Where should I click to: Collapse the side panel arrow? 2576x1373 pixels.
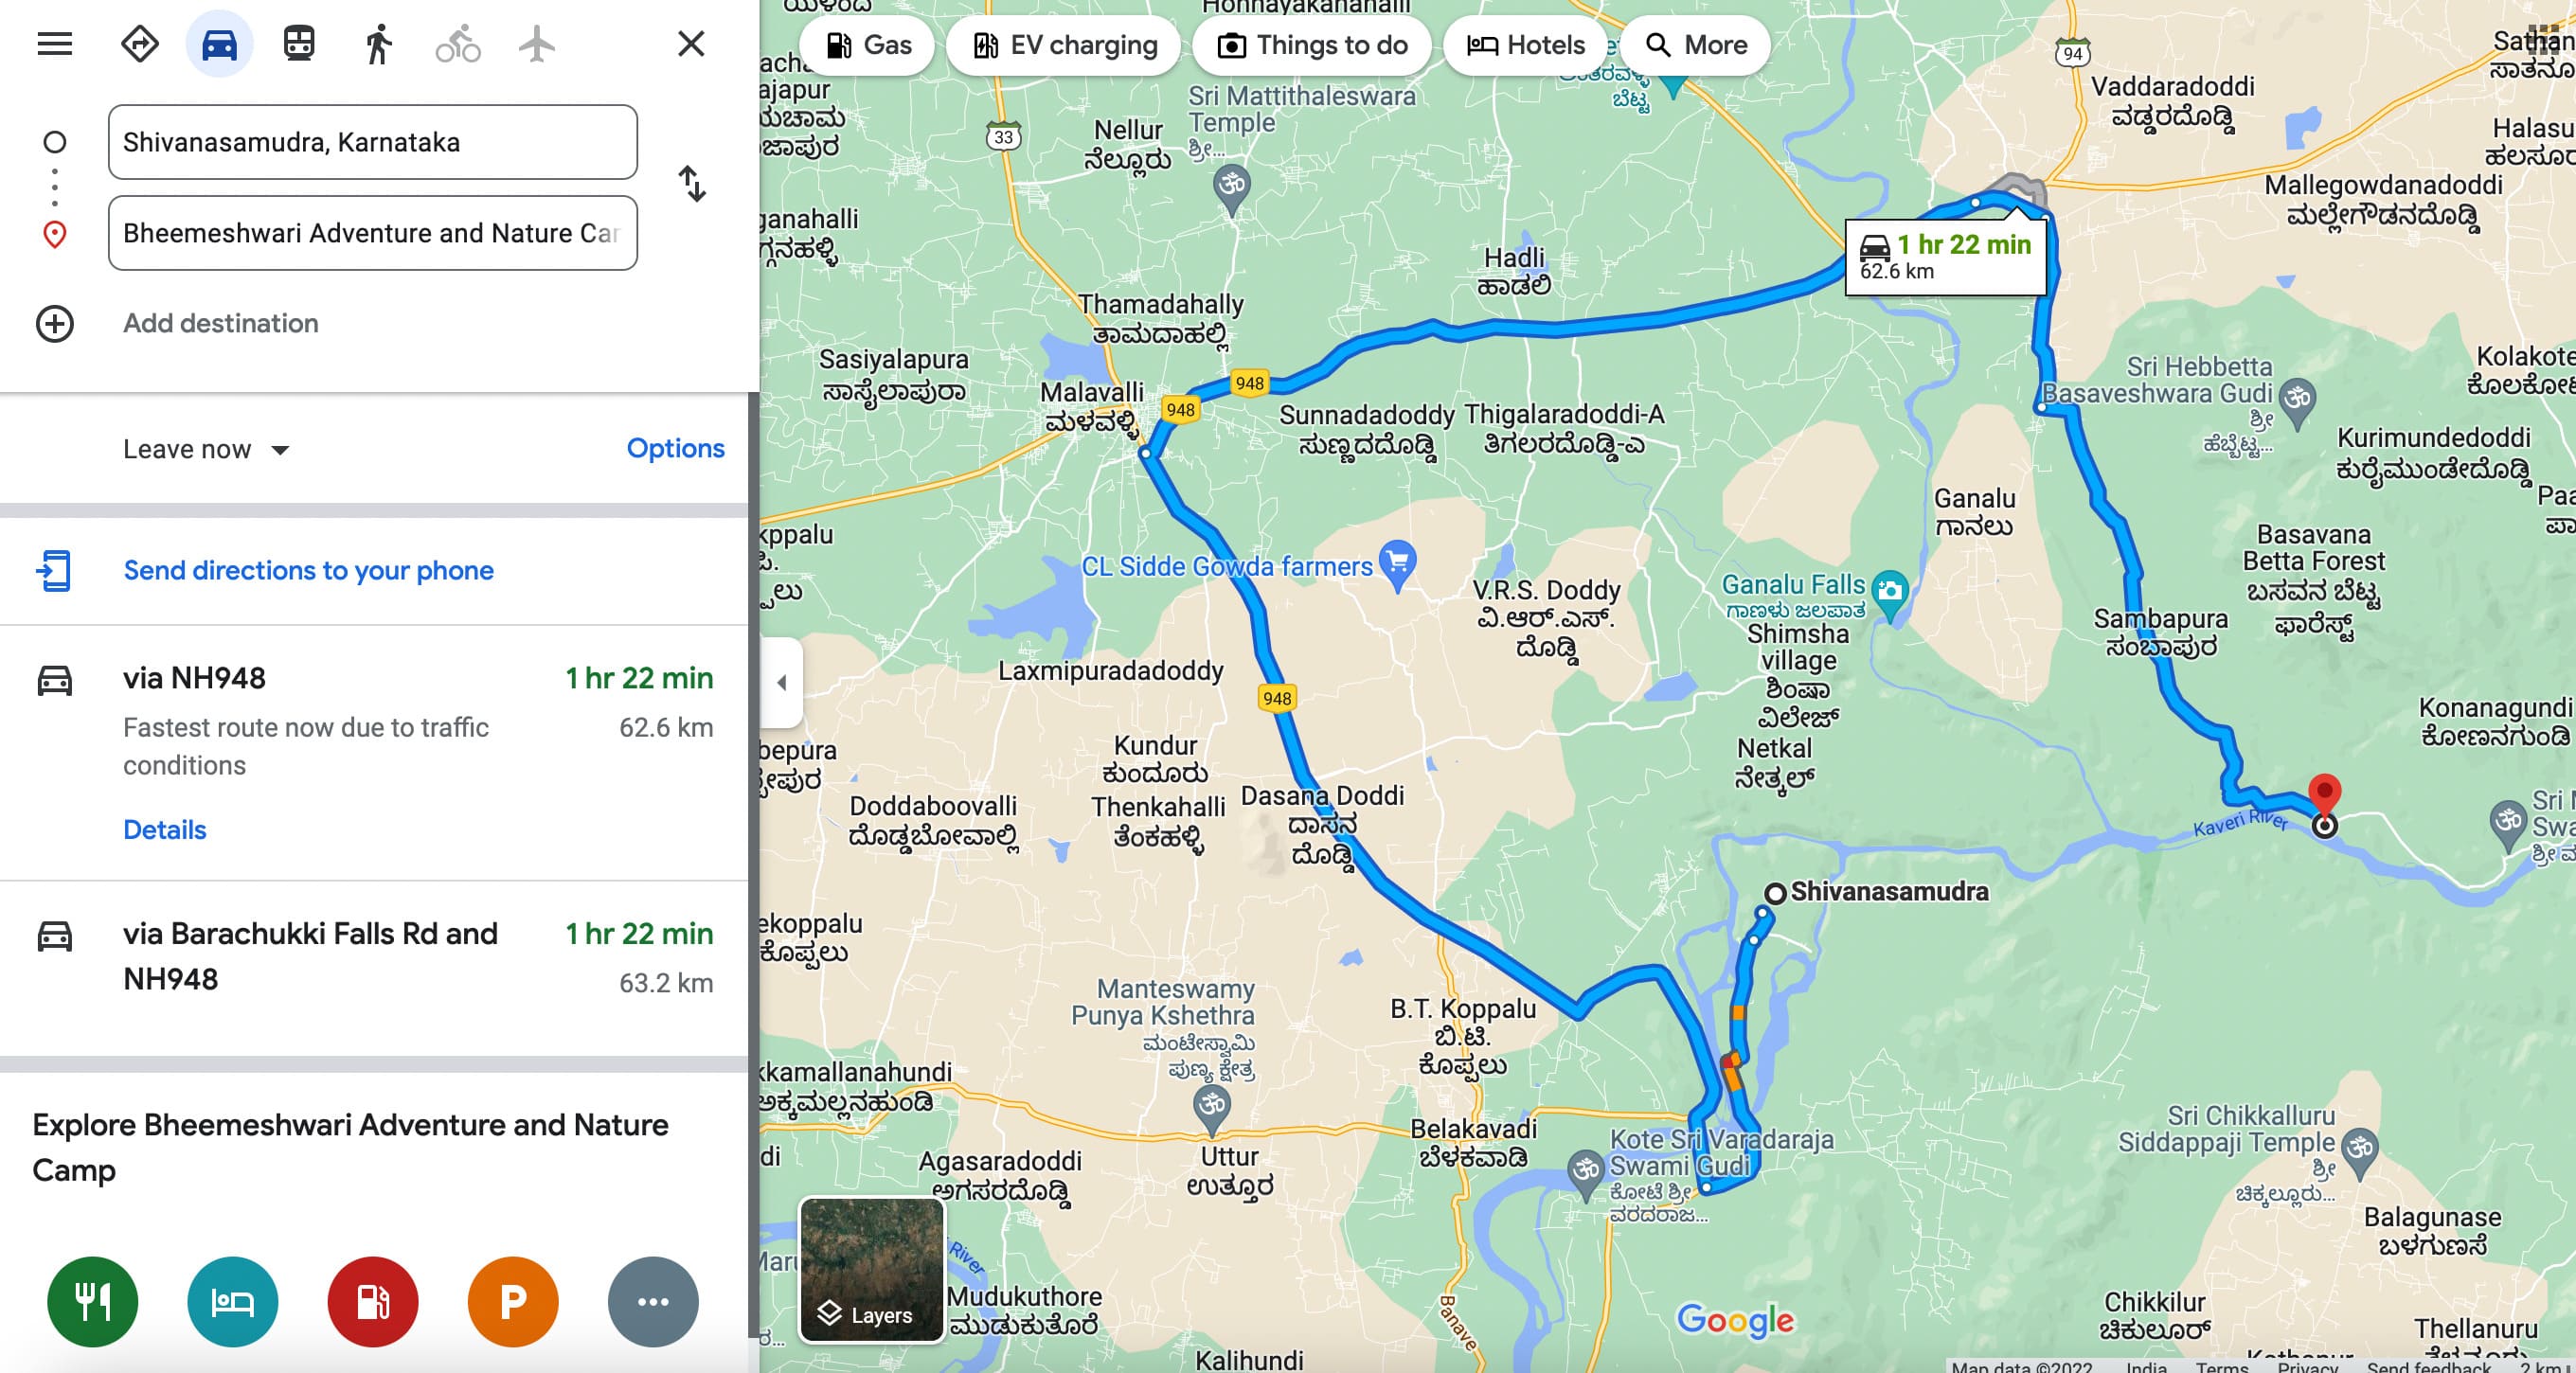(x=782, y=683)
